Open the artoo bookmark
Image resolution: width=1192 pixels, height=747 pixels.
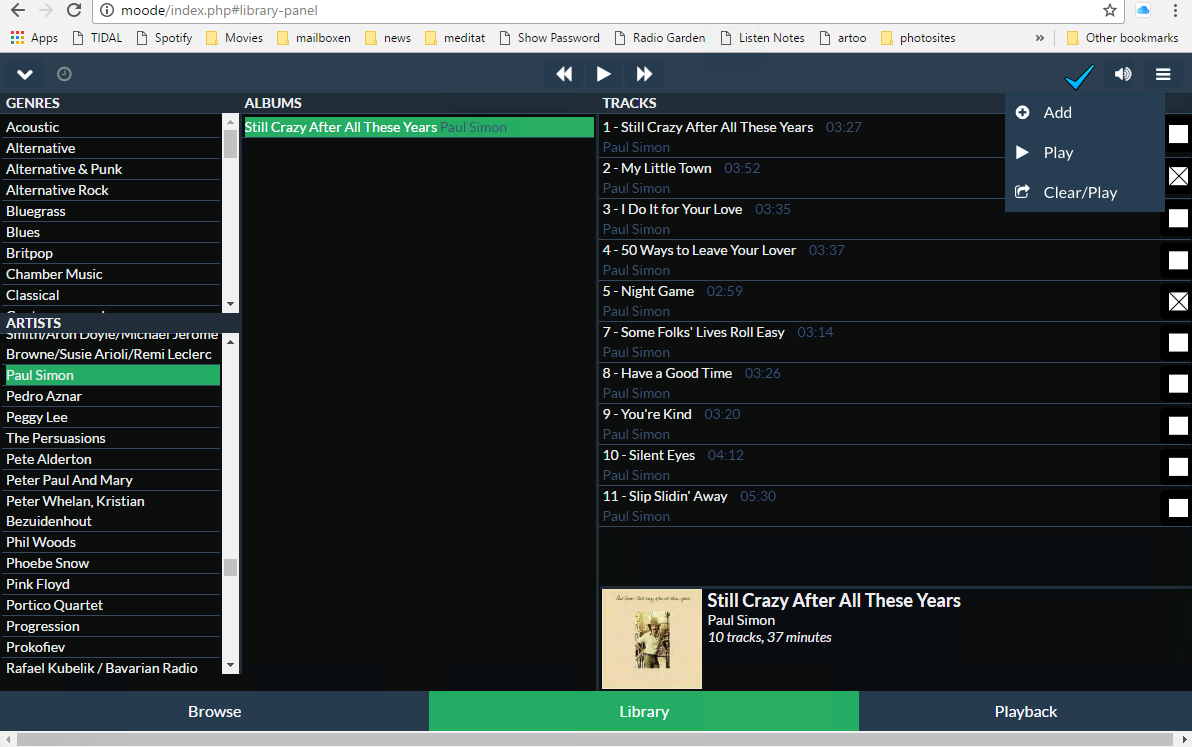pyautogui.click(x=843, y=38)
